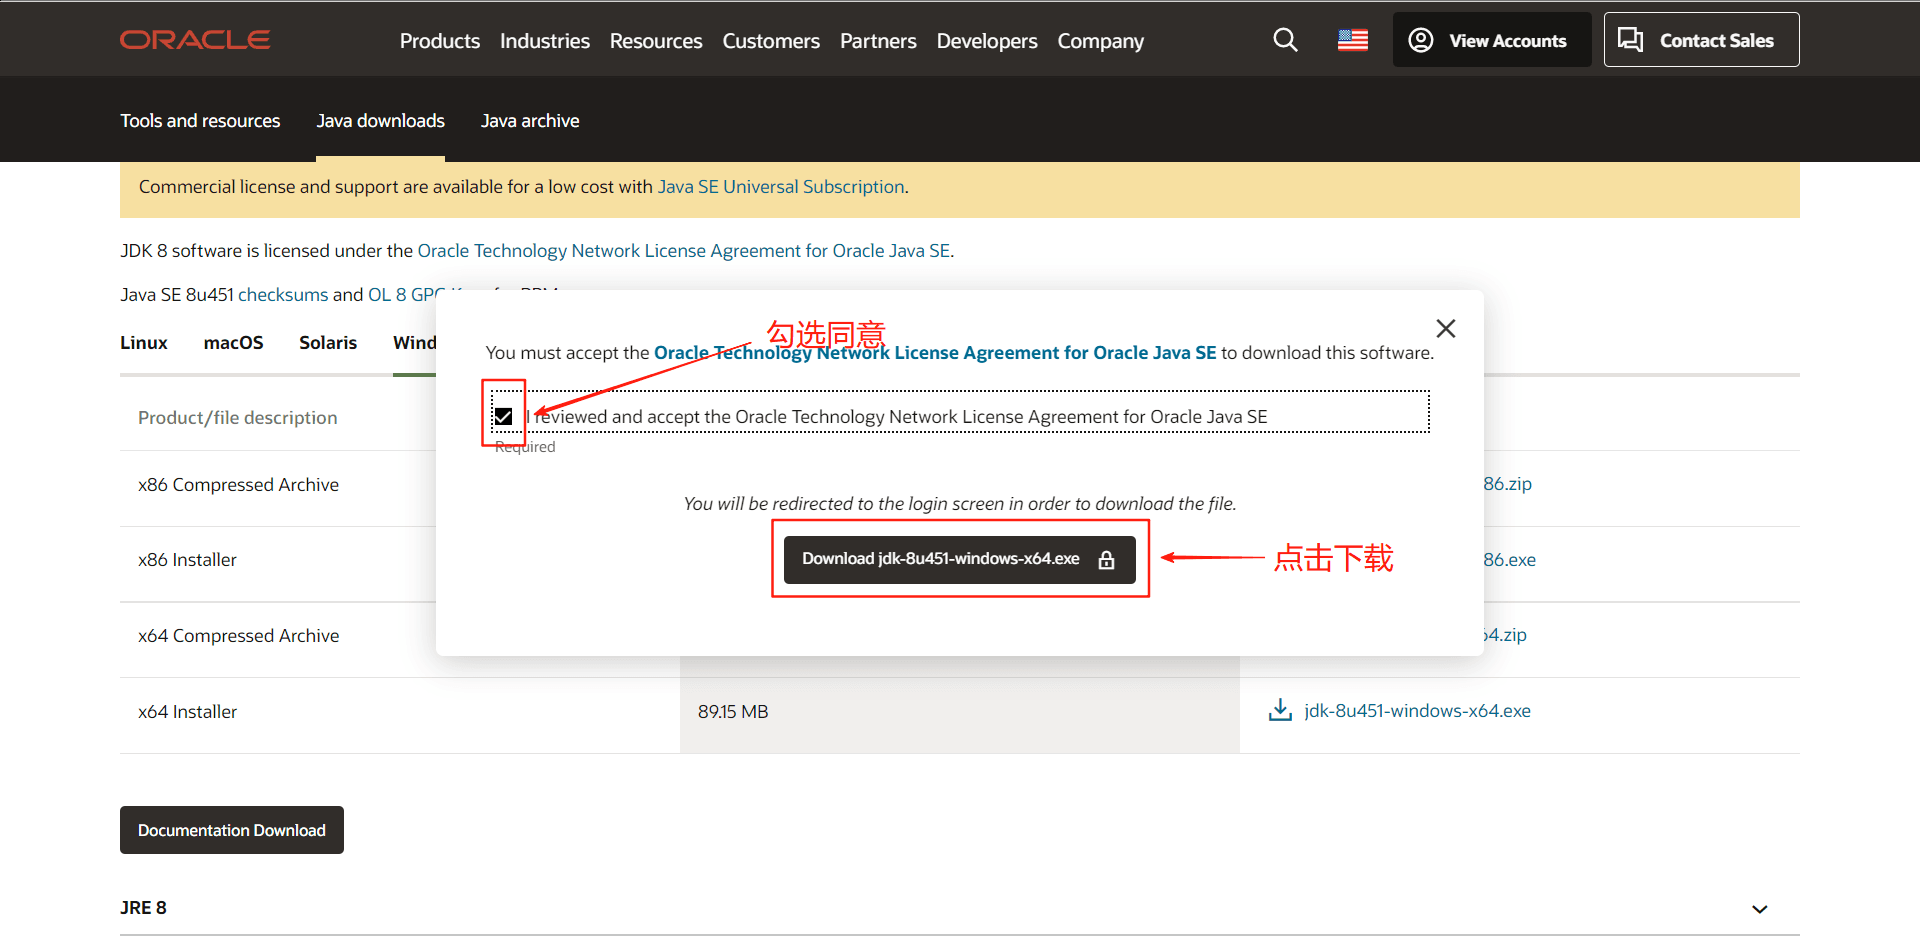Click the Oracle logo
1920x941 pixels.
(x=195, y=40)
